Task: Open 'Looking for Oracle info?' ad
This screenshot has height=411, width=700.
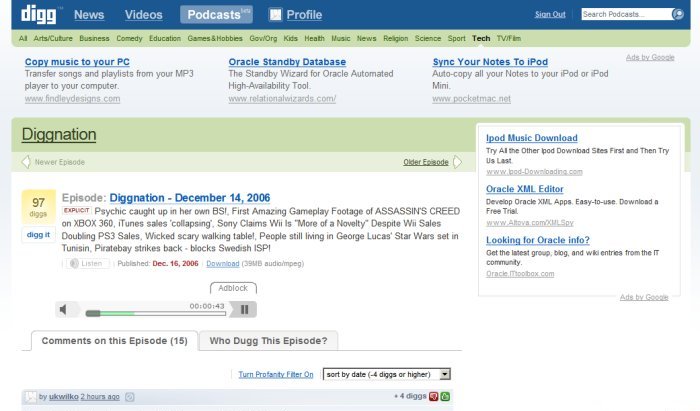Action: [x=538, y=240]
